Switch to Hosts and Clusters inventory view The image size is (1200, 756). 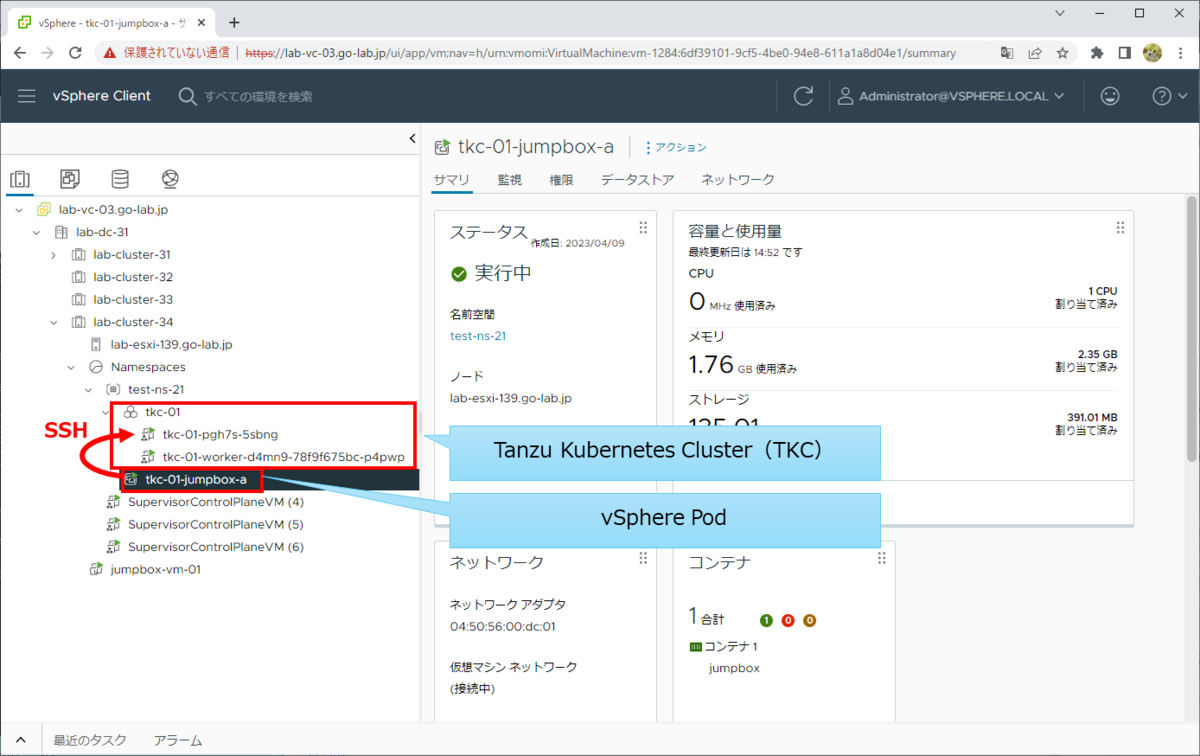point(20,179)
